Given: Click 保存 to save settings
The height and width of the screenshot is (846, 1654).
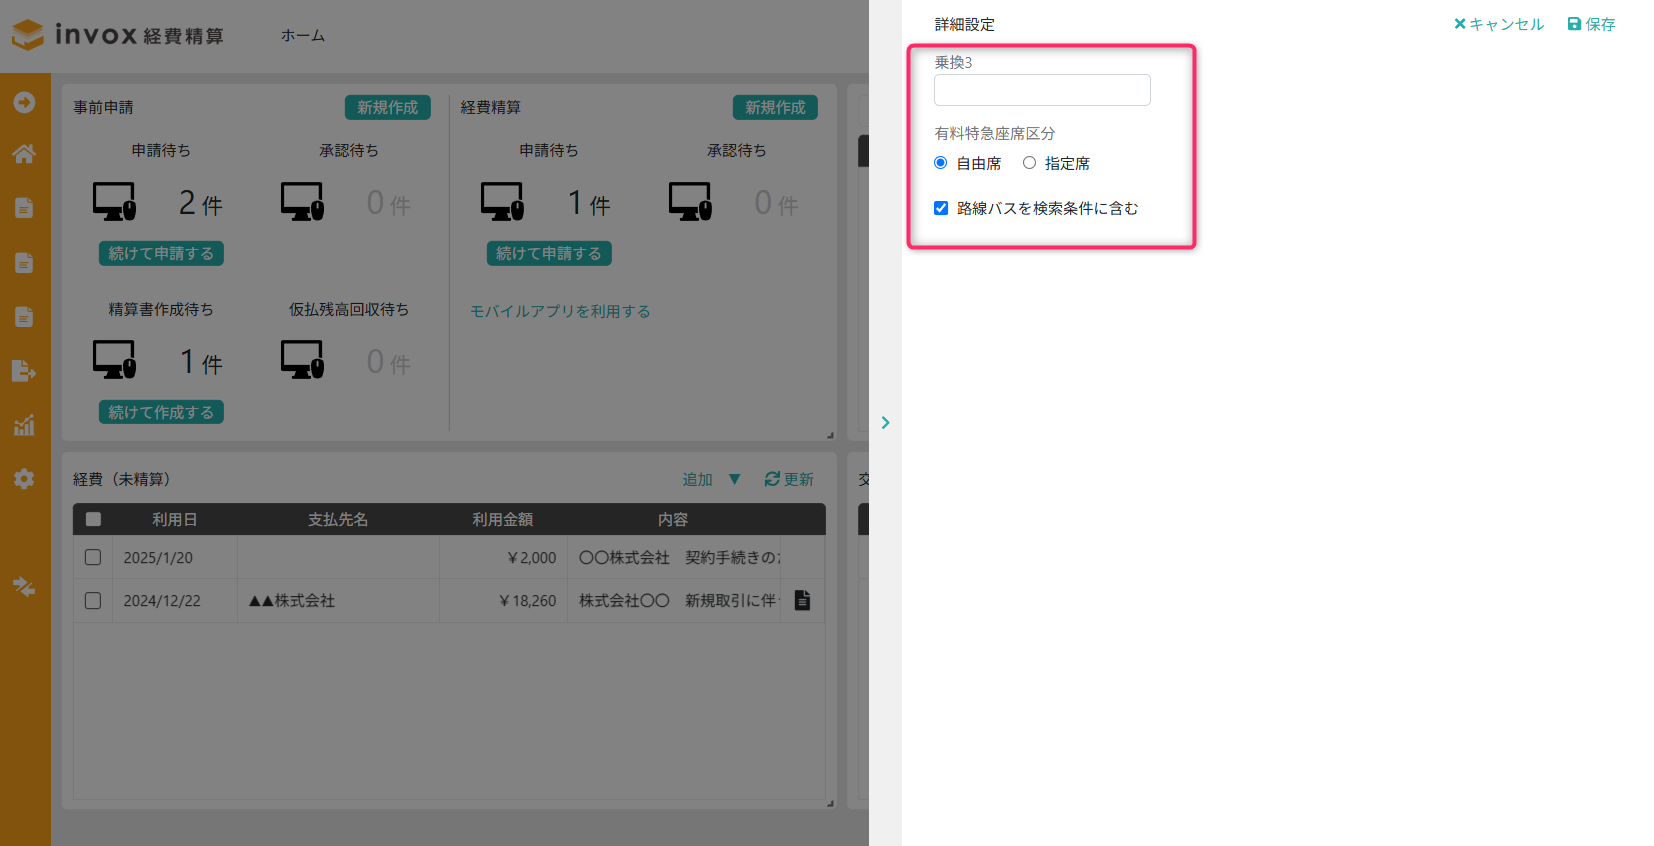Looking at the screenshot, I should [x=1591, y=24].
